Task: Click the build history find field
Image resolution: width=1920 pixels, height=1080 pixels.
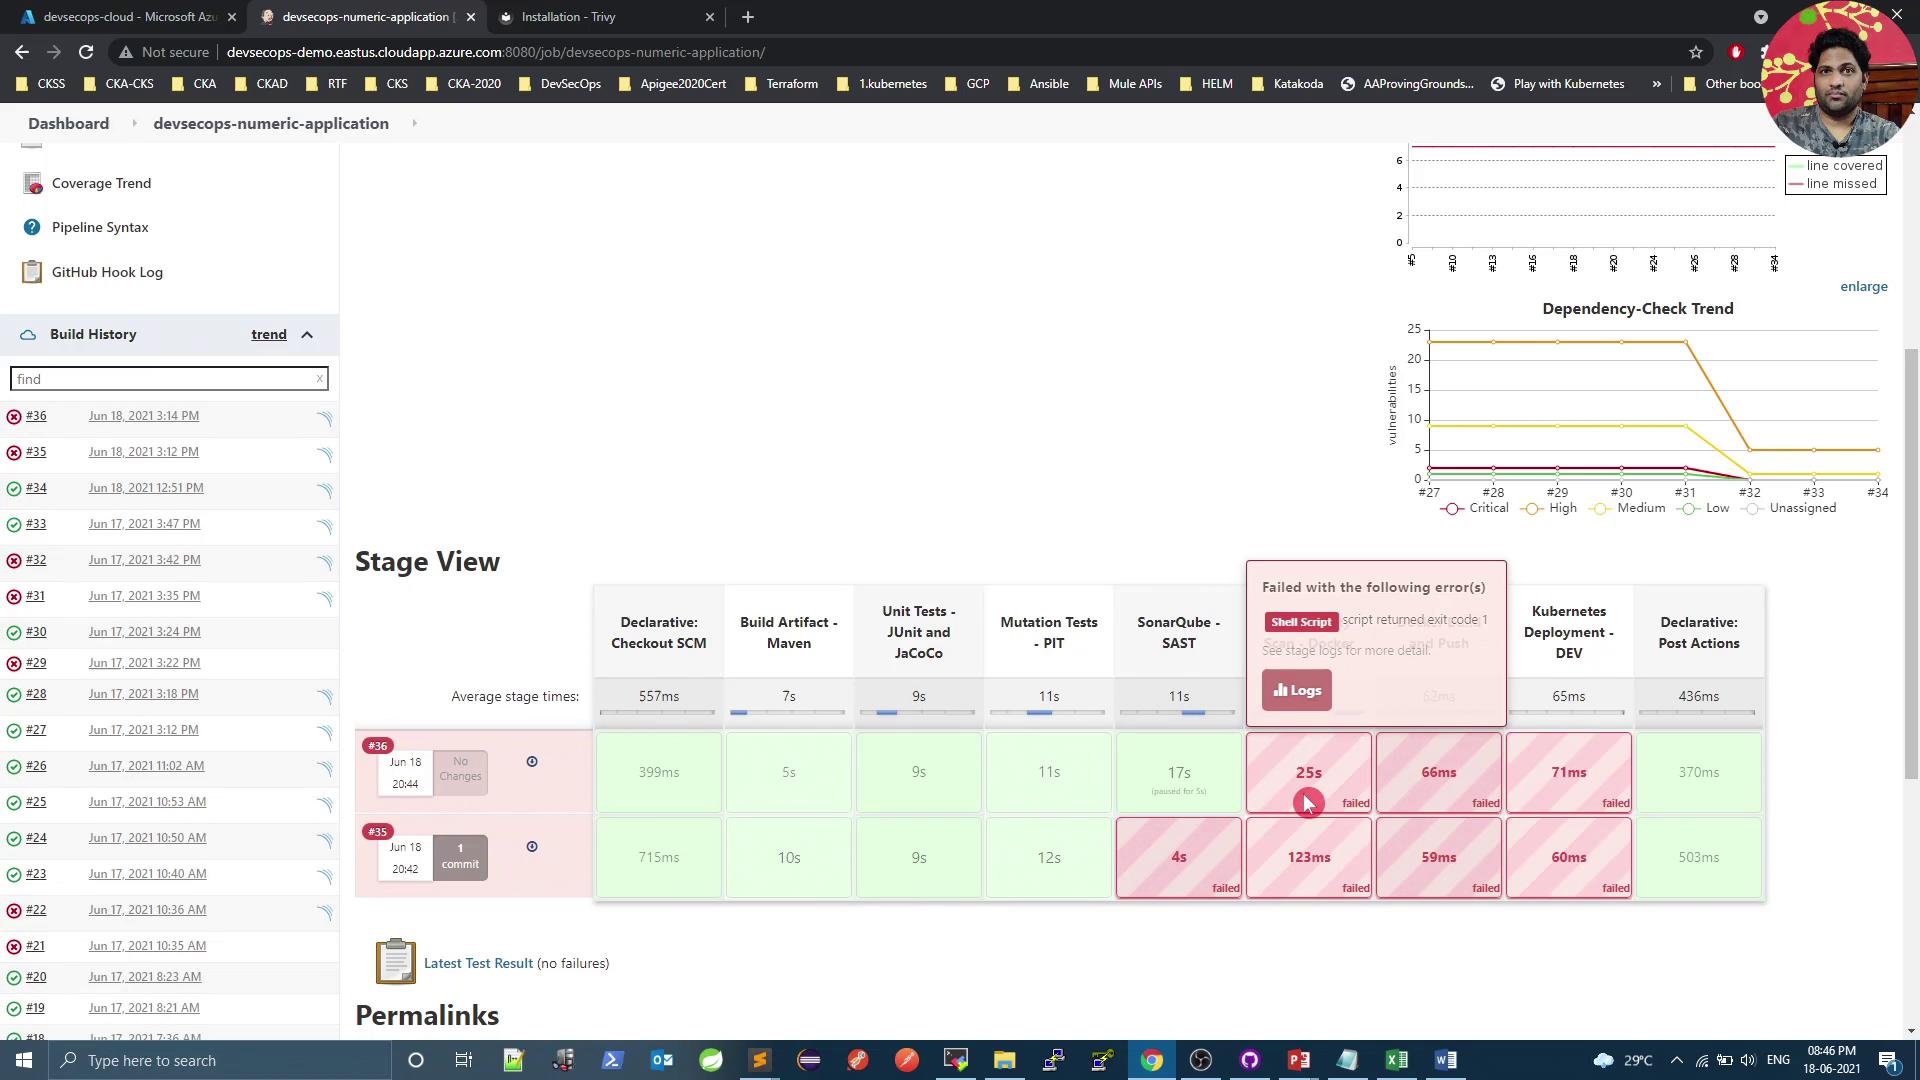Action: (165, 379)
